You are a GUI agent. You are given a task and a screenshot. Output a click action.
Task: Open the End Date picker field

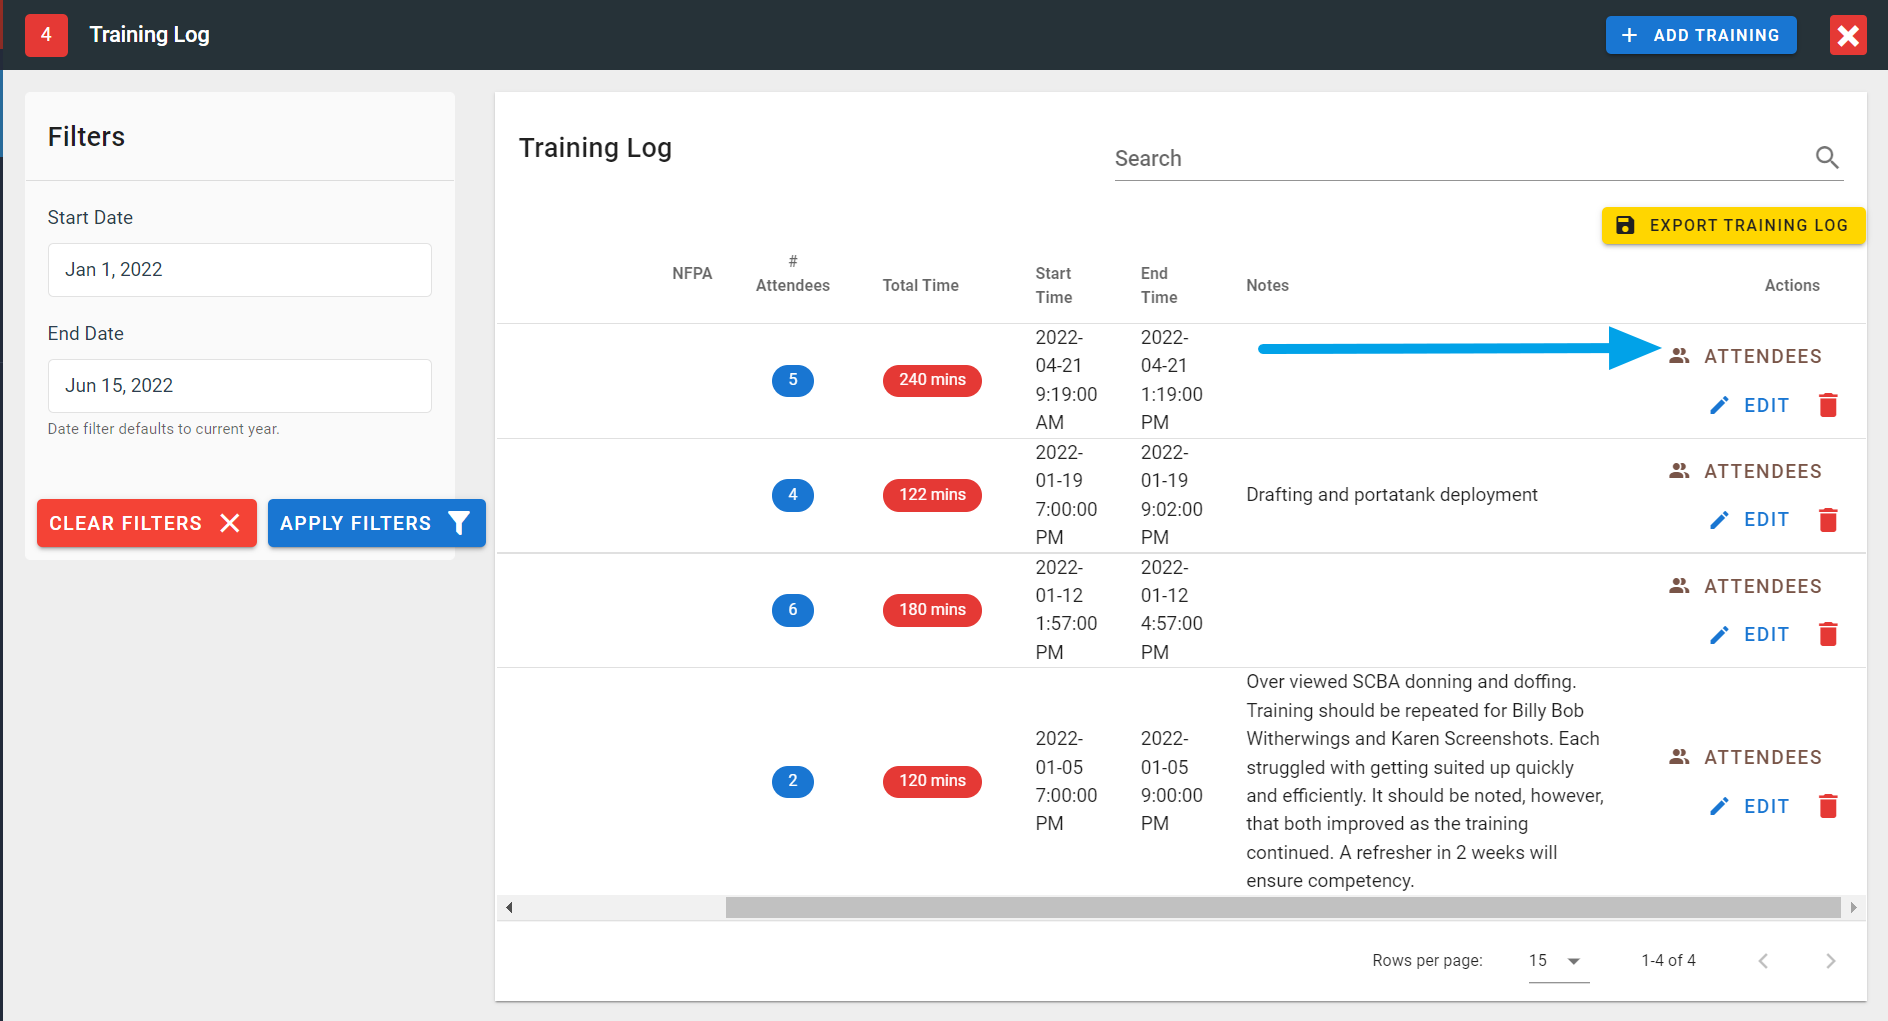click(x=239, y=386)
